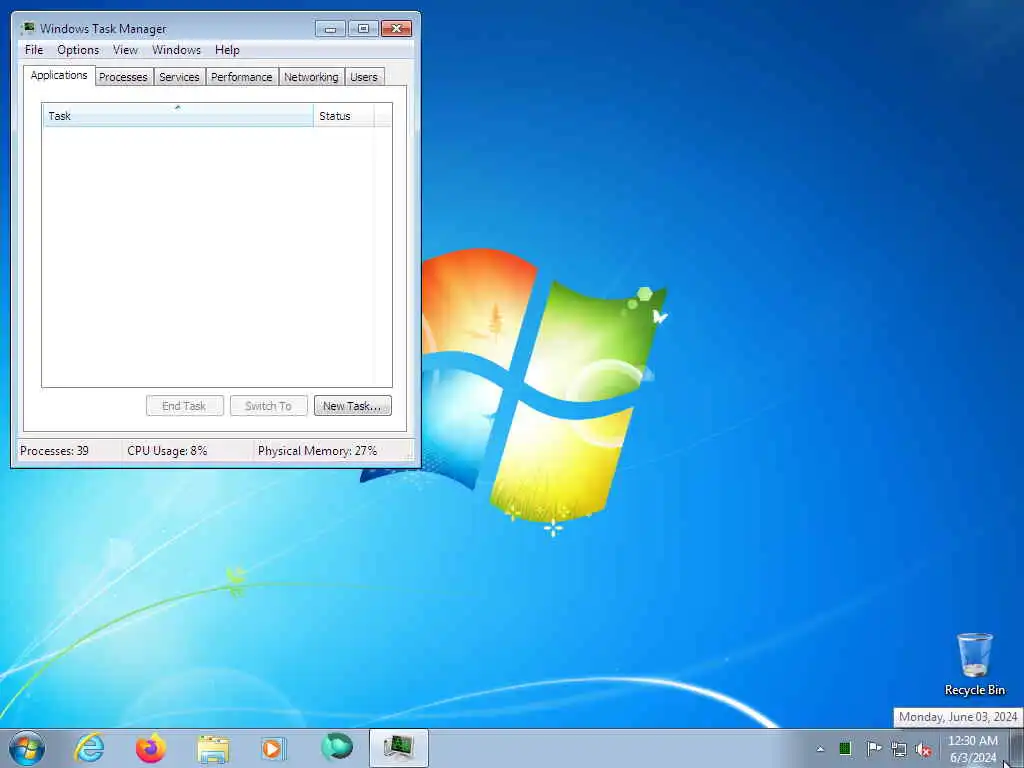Click the muted volume speaker icon

click(x=923, y=749)
